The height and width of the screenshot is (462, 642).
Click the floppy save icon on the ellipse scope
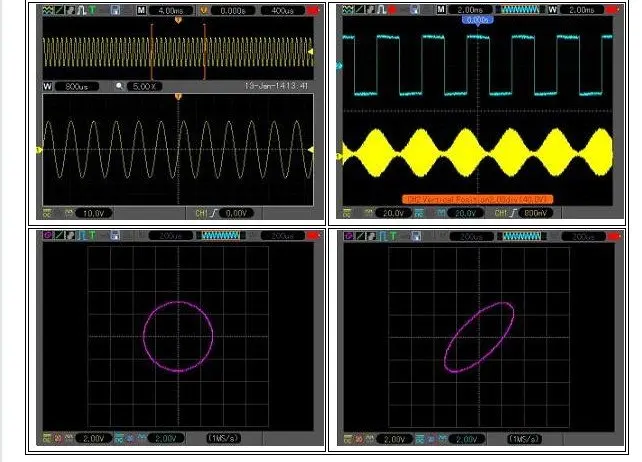coord(416,236)
